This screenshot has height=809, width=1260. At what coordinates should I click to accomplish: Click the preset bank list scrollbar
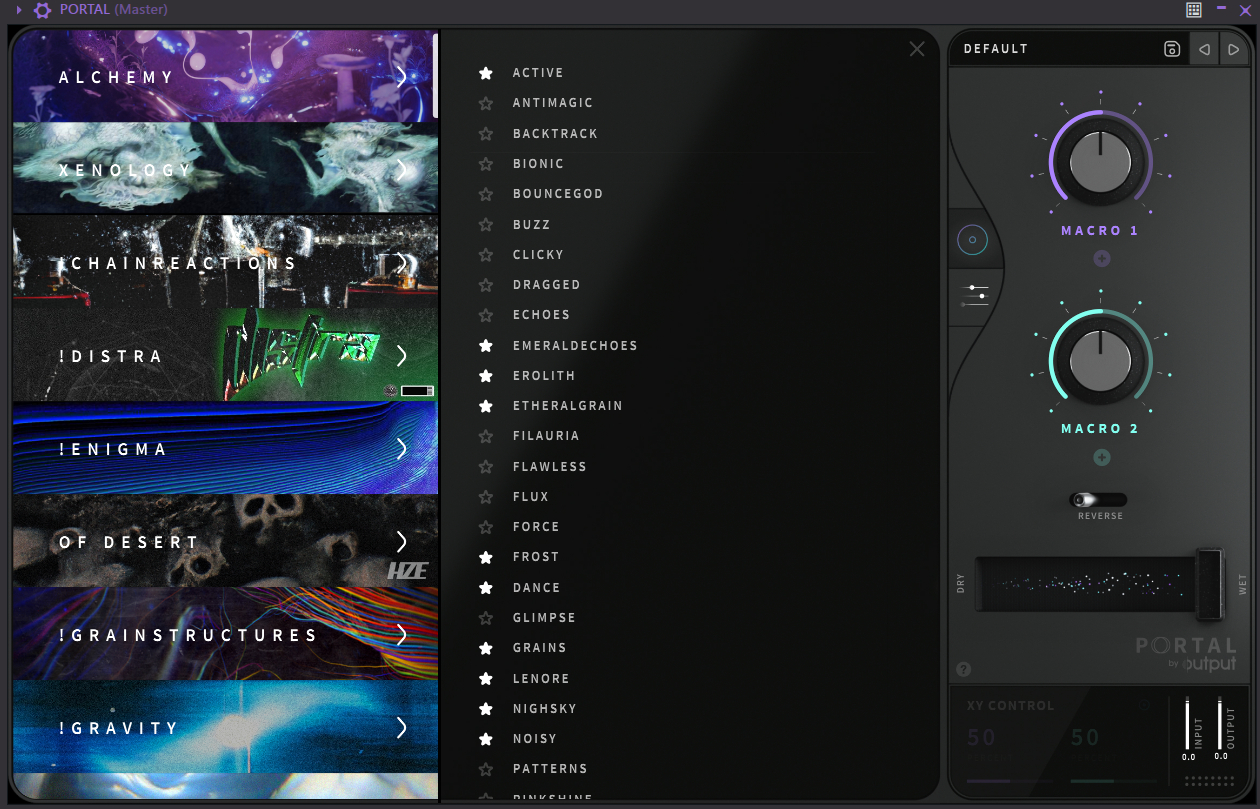point(435,75)
